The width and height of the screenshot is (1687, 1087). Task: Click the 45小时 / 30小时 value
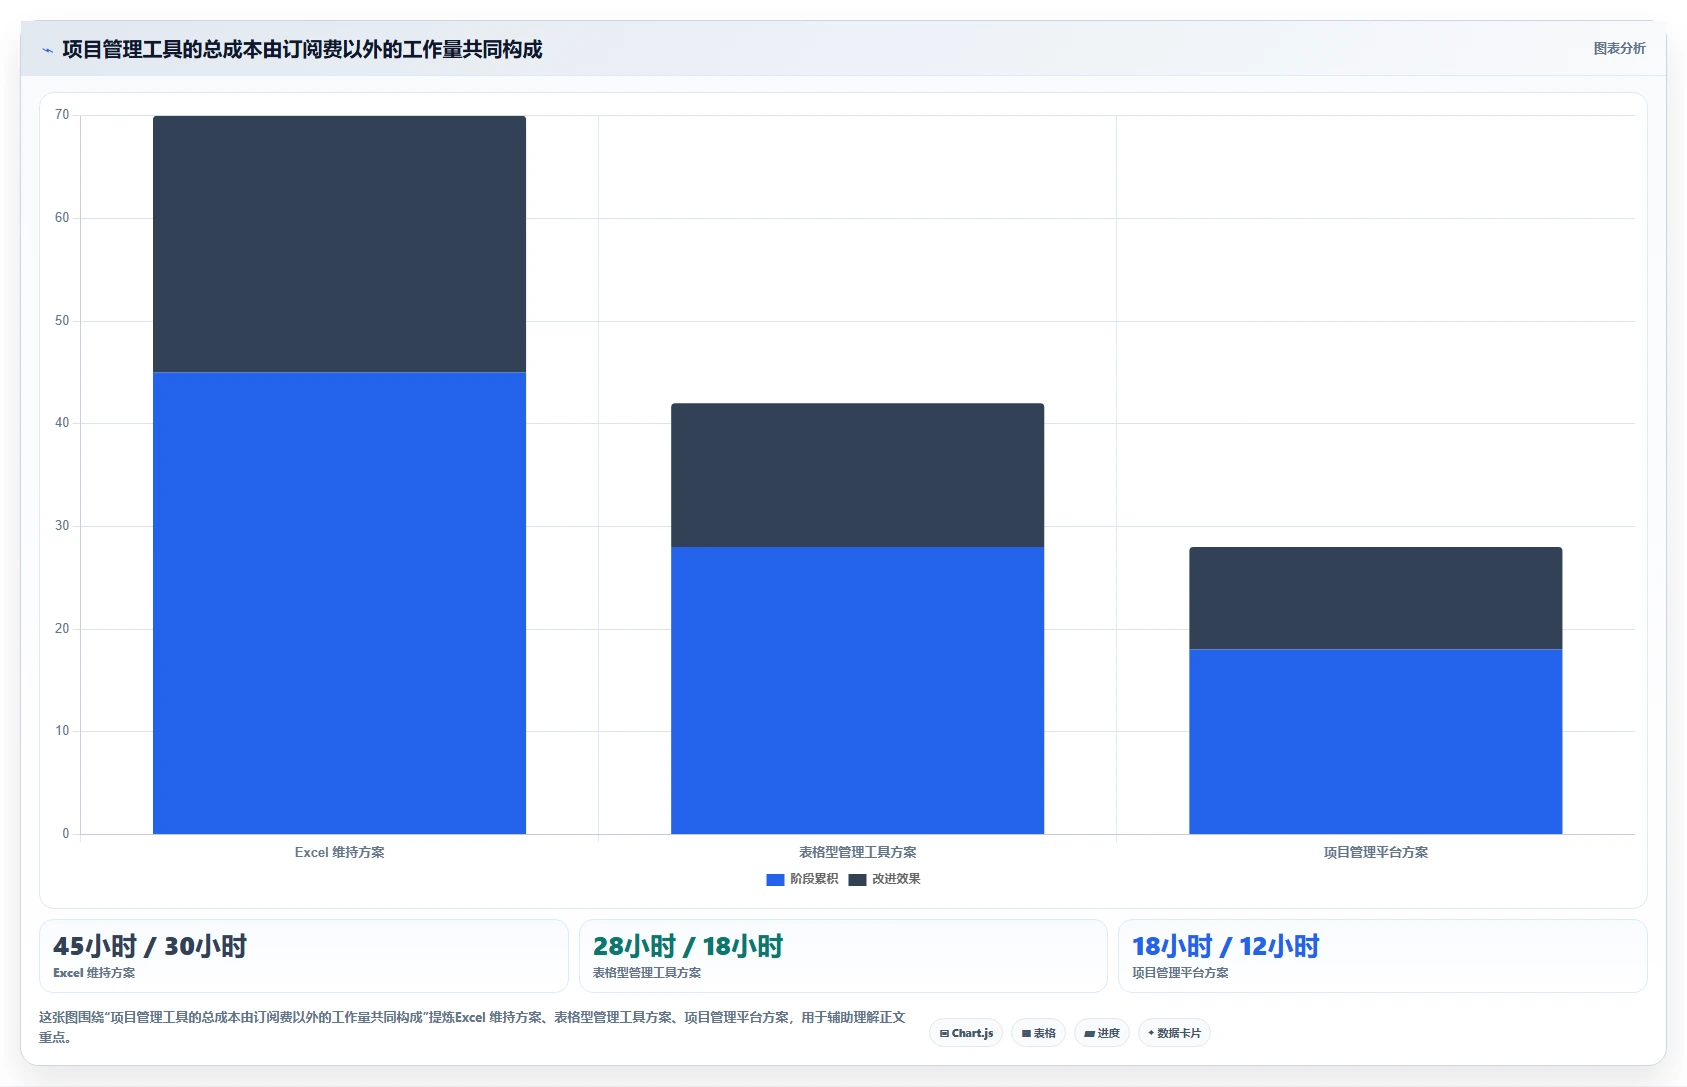[150, 946]
